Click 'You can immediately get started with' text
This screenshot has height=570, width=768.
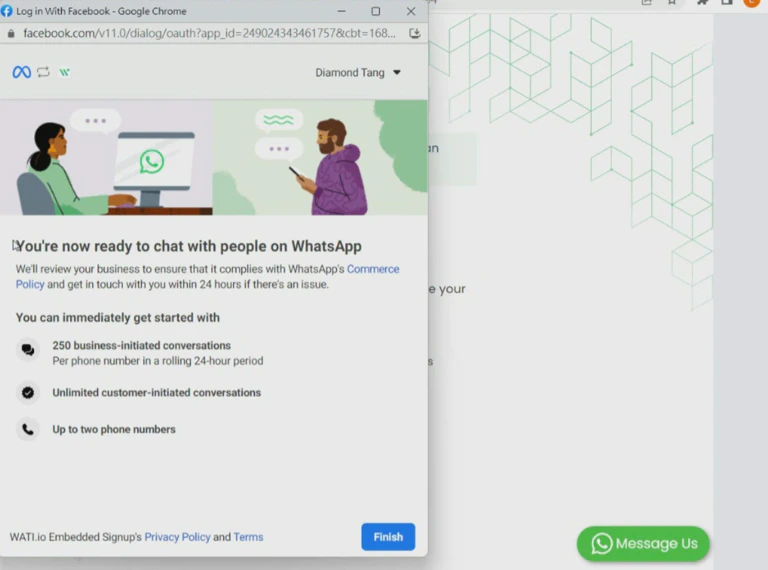coord(118,317)
